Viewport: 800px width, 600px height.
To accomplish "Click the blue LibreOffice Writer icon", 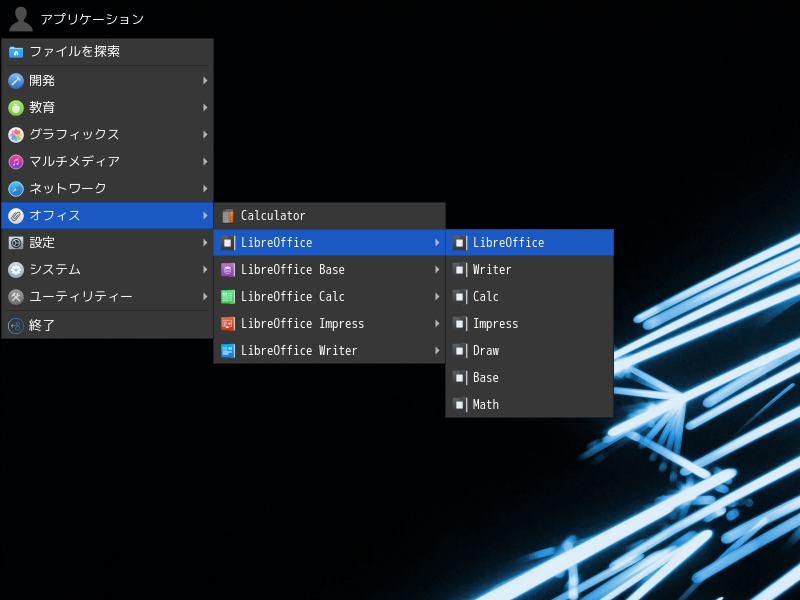I will point(228,351).
